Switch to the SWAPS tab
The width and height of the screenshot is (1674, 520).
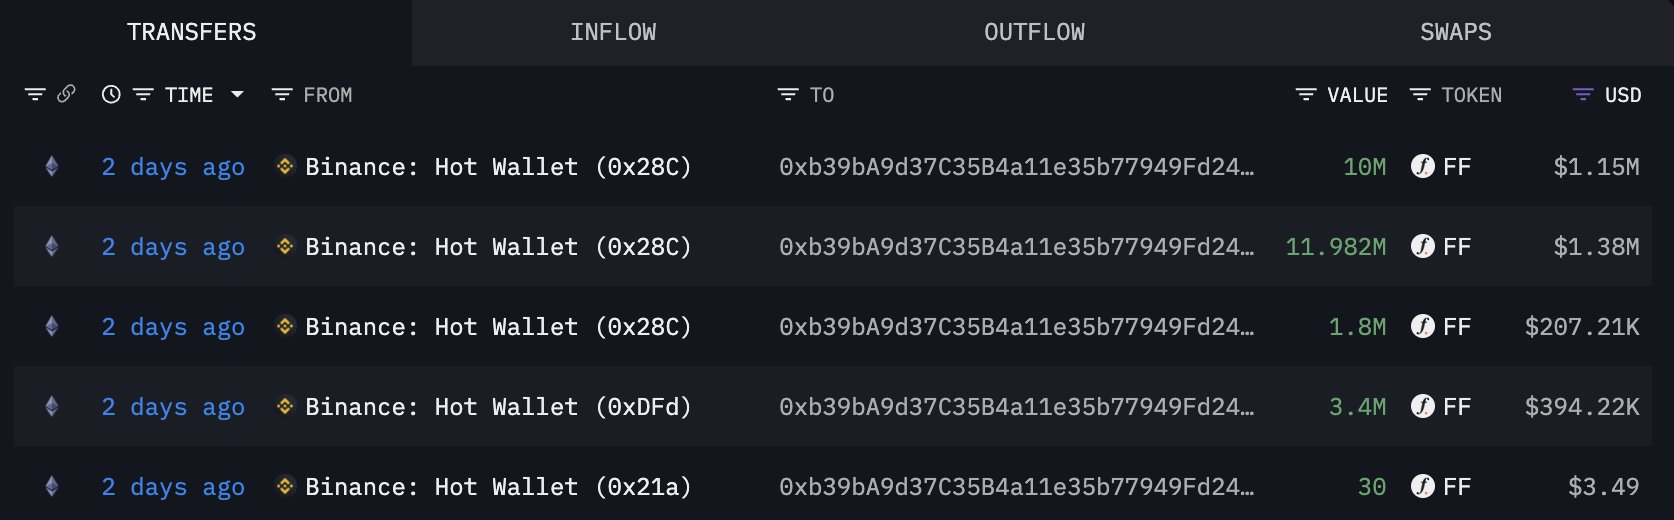click(1455, 32)
